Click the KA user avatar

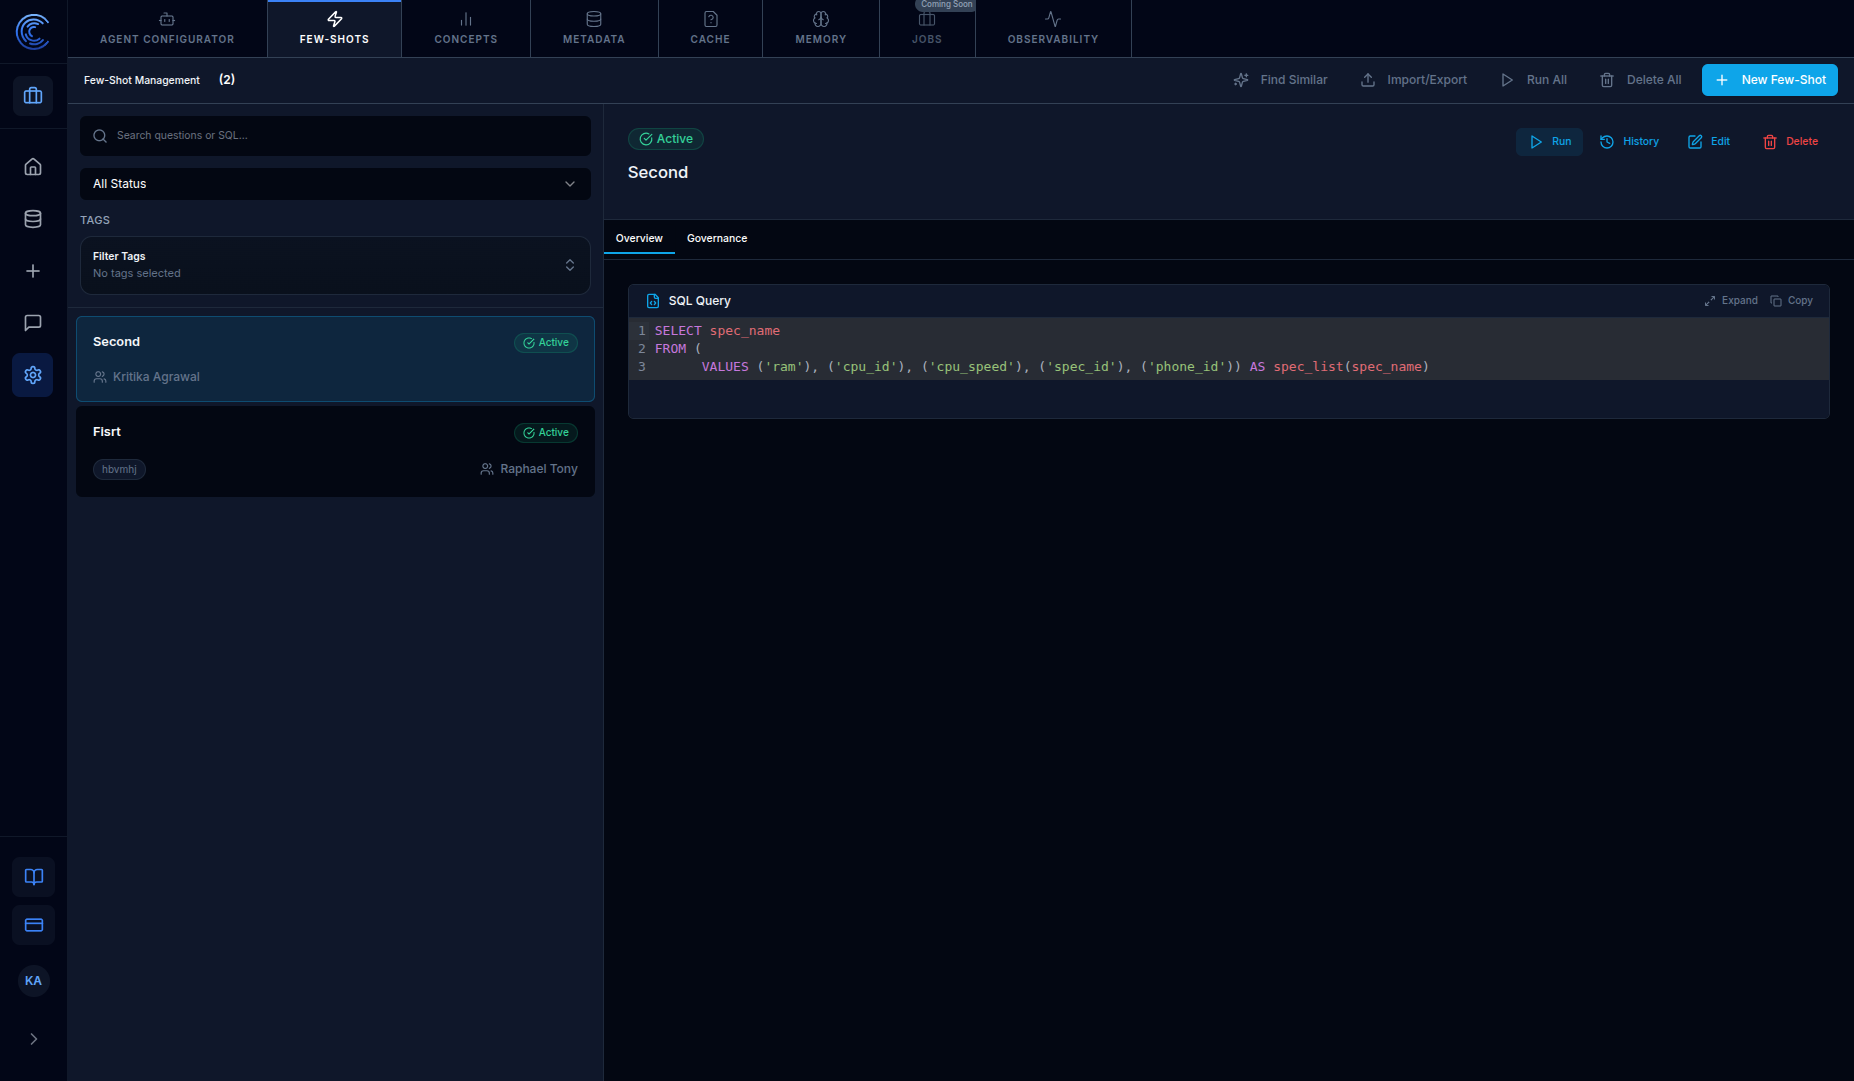[33, 981]
